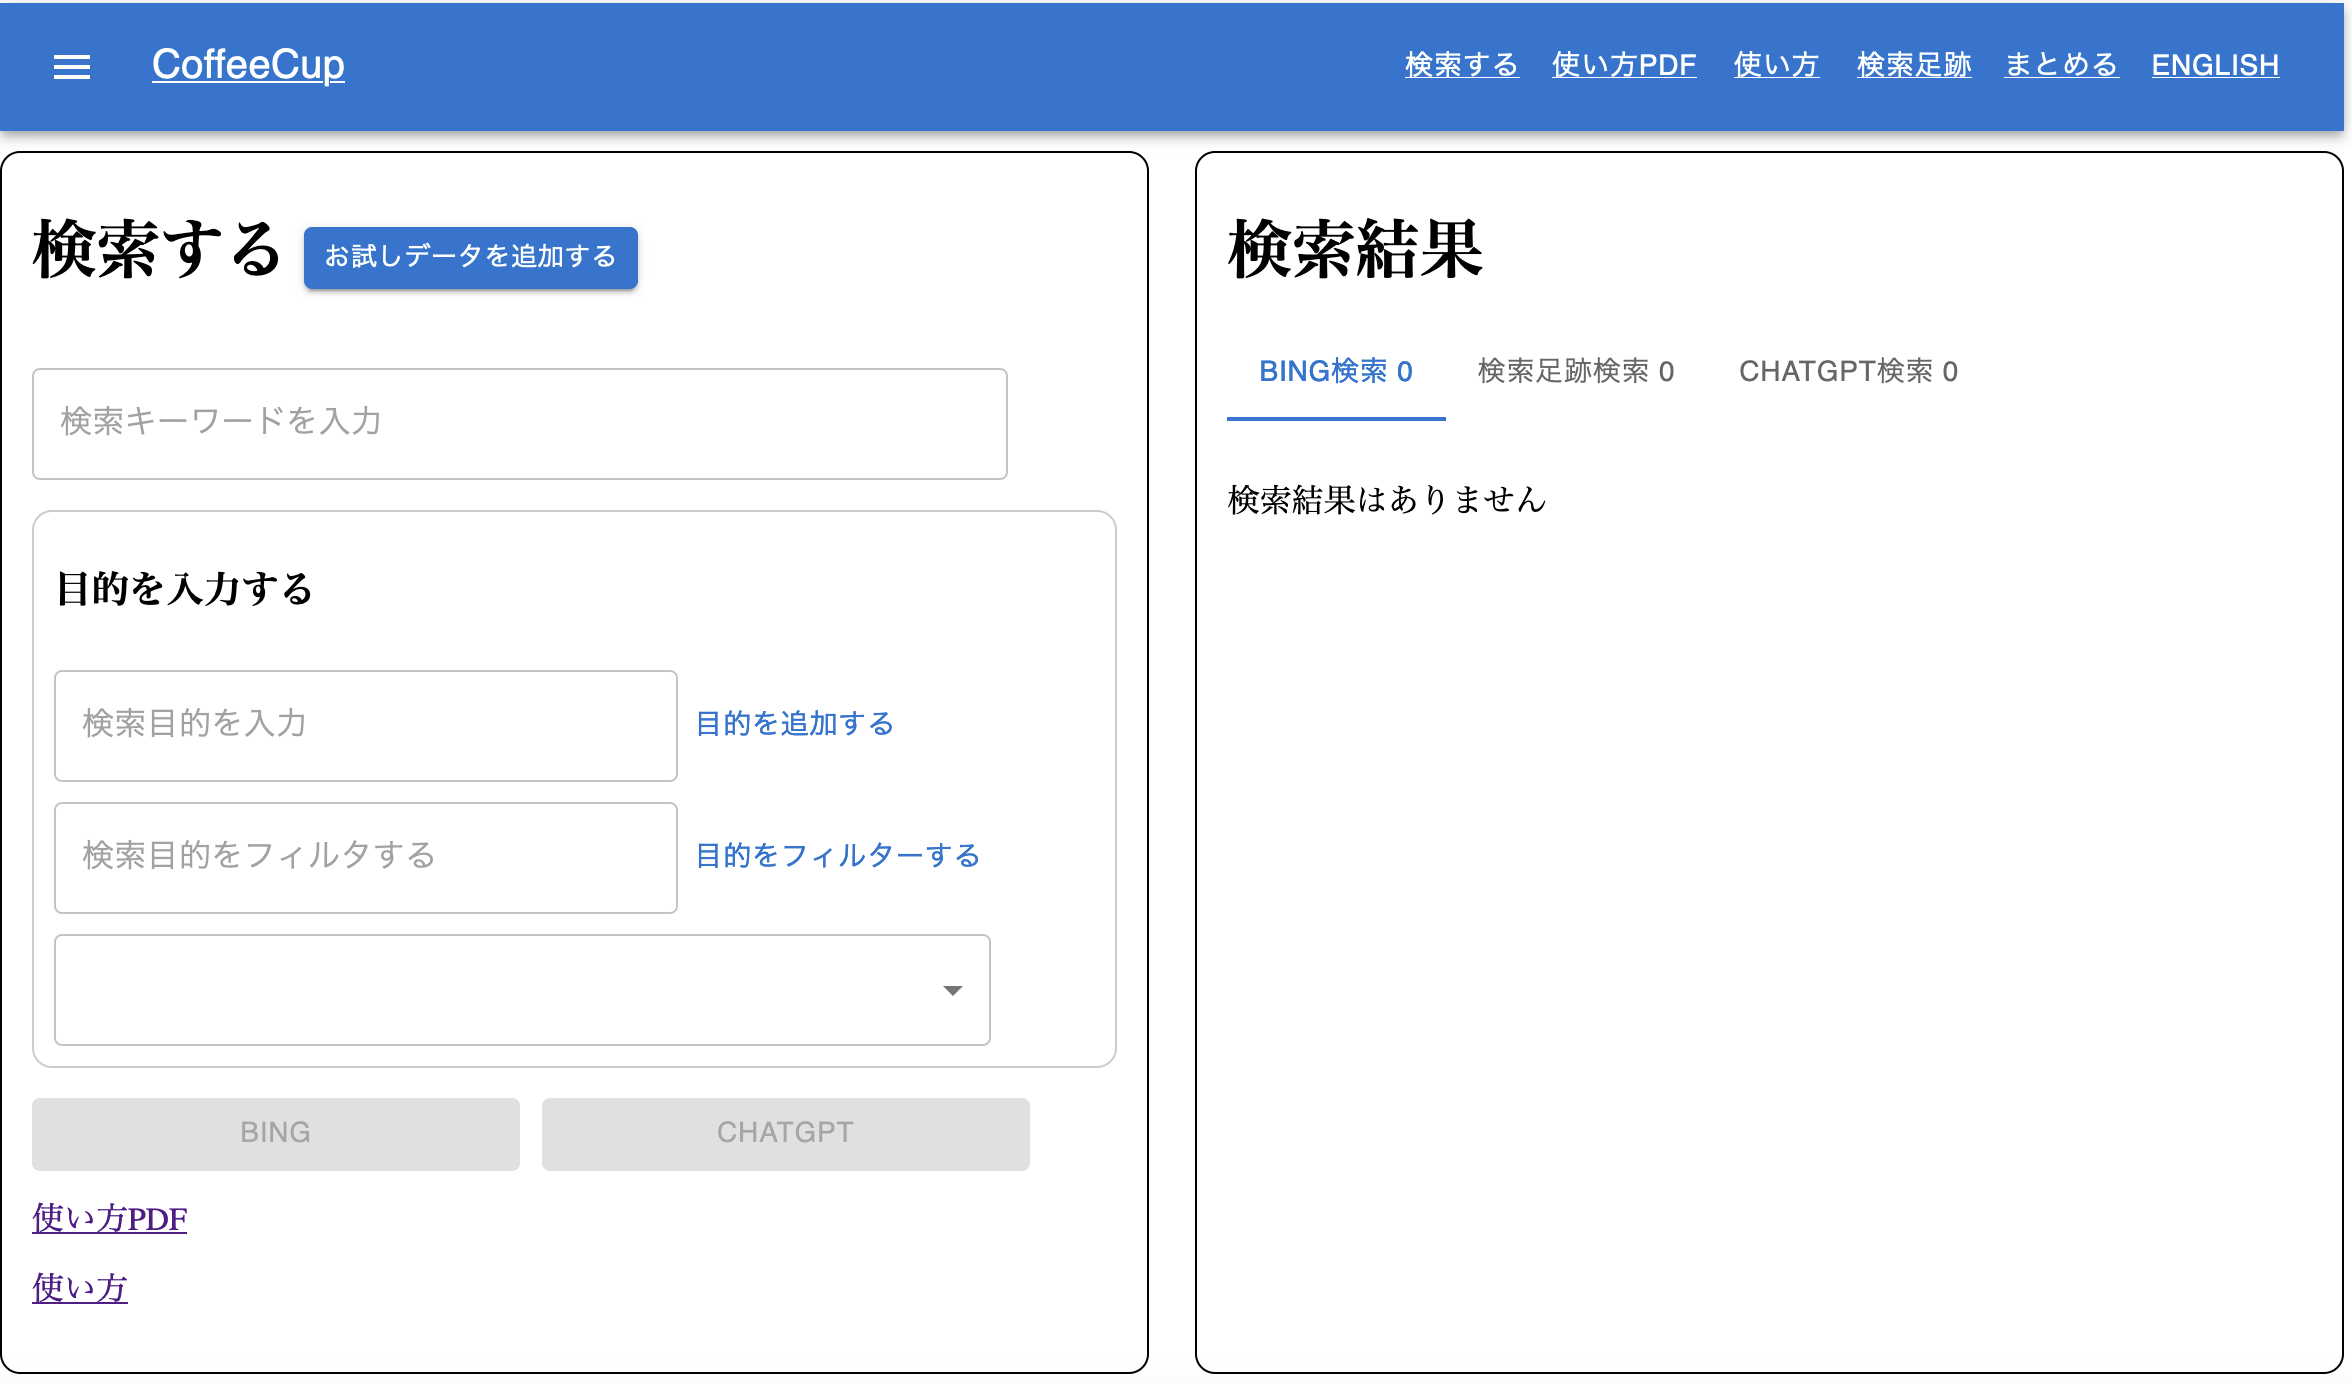The height and width of the screenshot is (1384, 2352).
Task: Click the お試しデータを追加する button
Action: click(470, 257)
